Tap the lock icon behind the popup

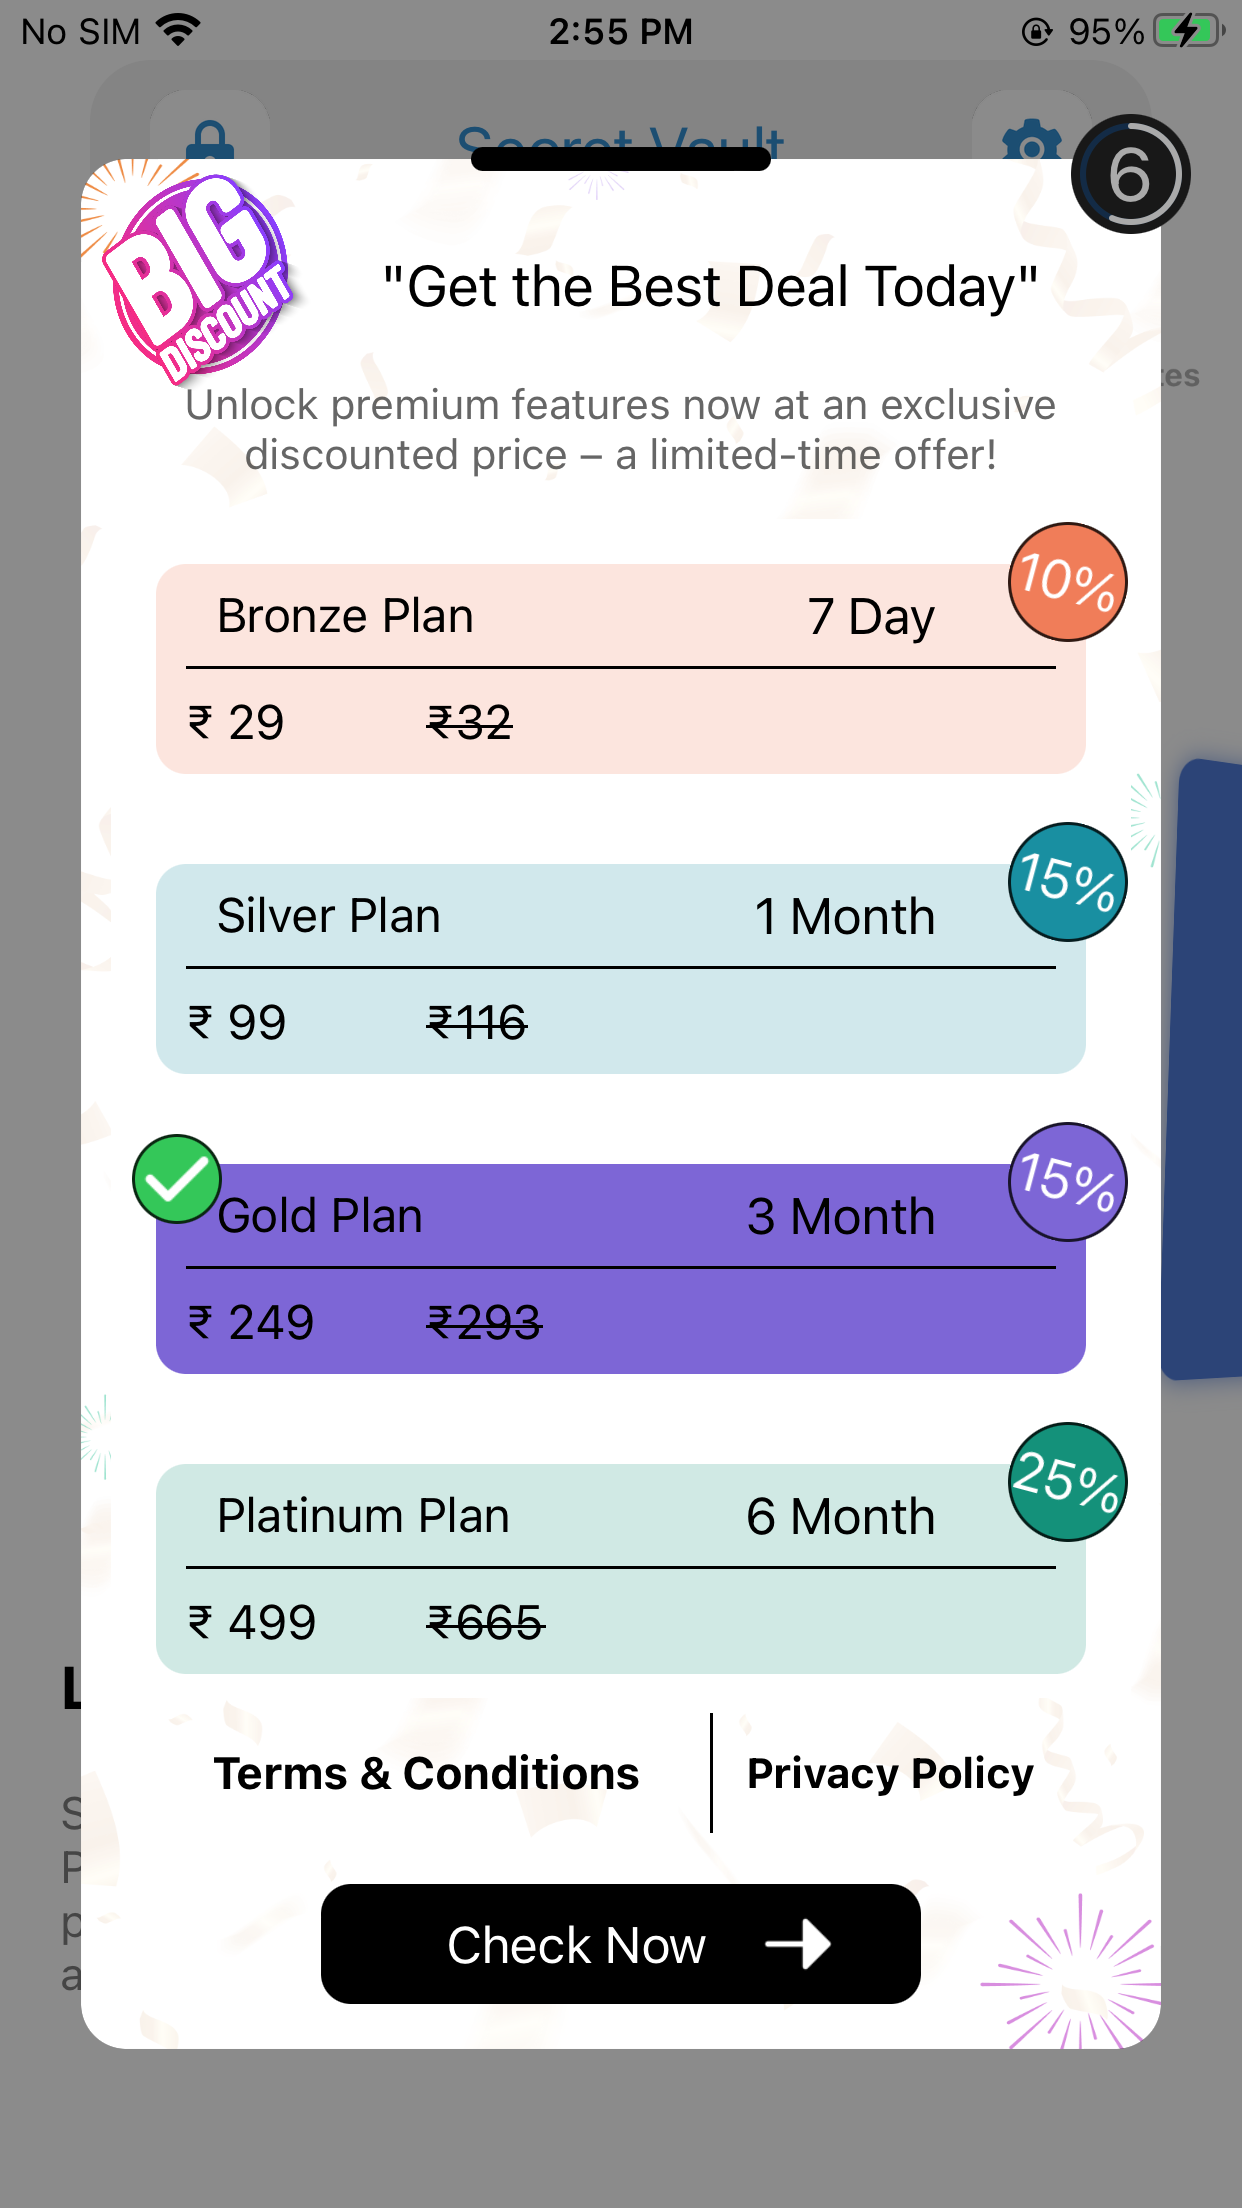point(210,138)
